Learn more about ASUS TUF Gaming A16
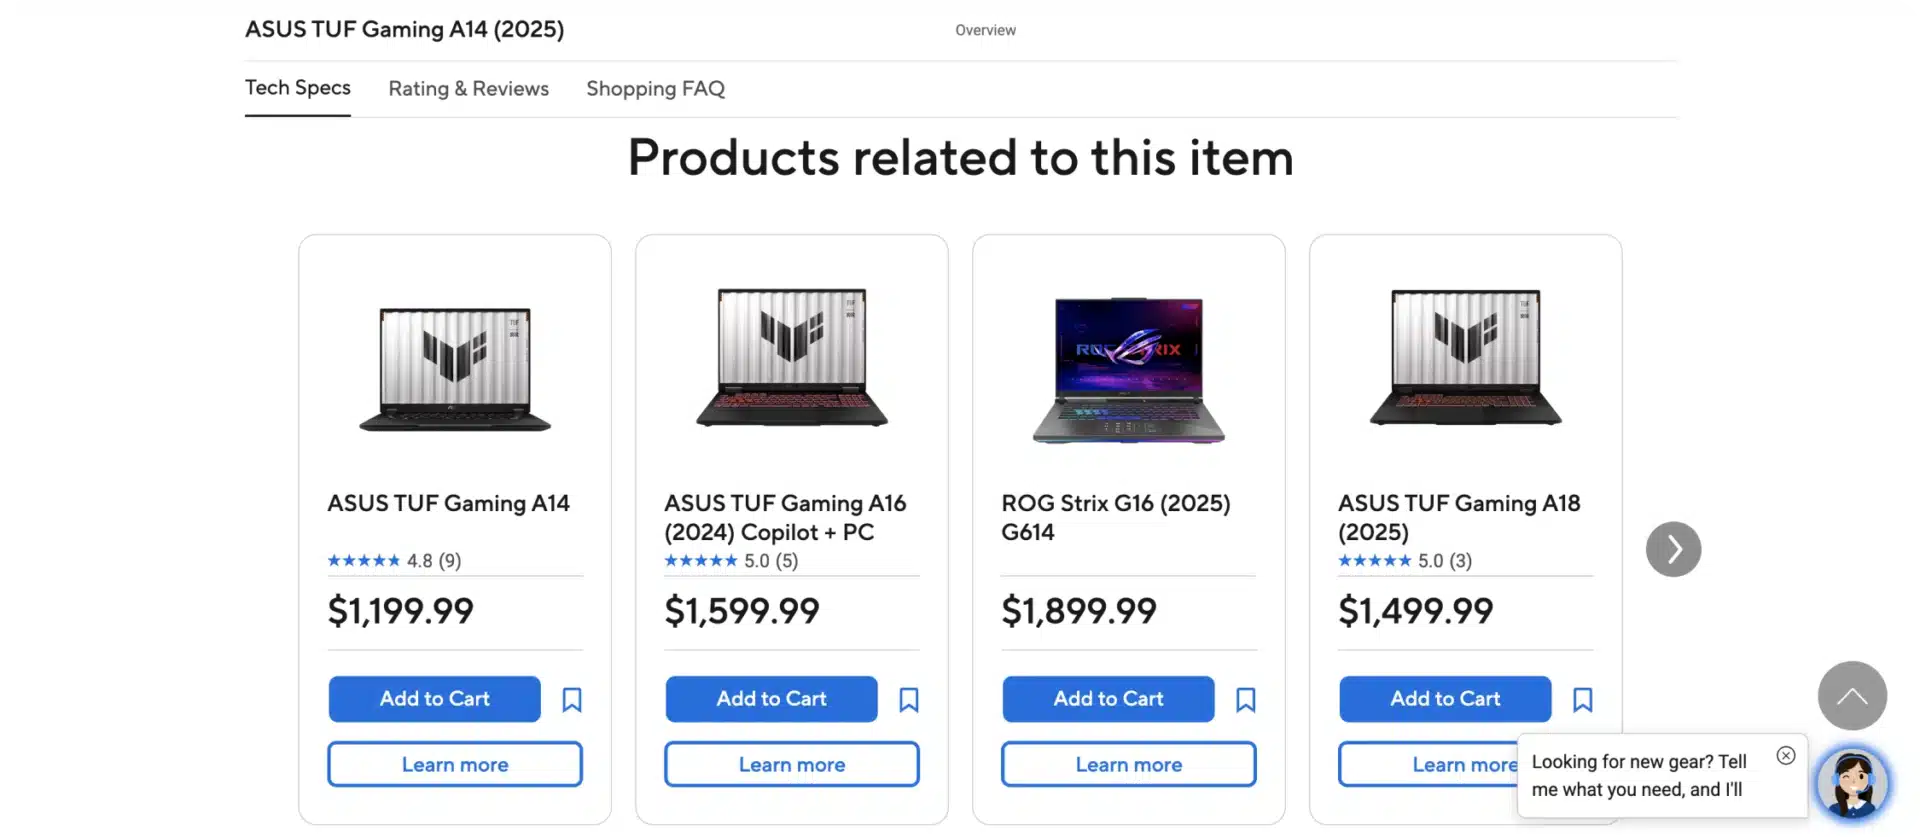This screenshot has width=1920, height=837. click(791, 763)
